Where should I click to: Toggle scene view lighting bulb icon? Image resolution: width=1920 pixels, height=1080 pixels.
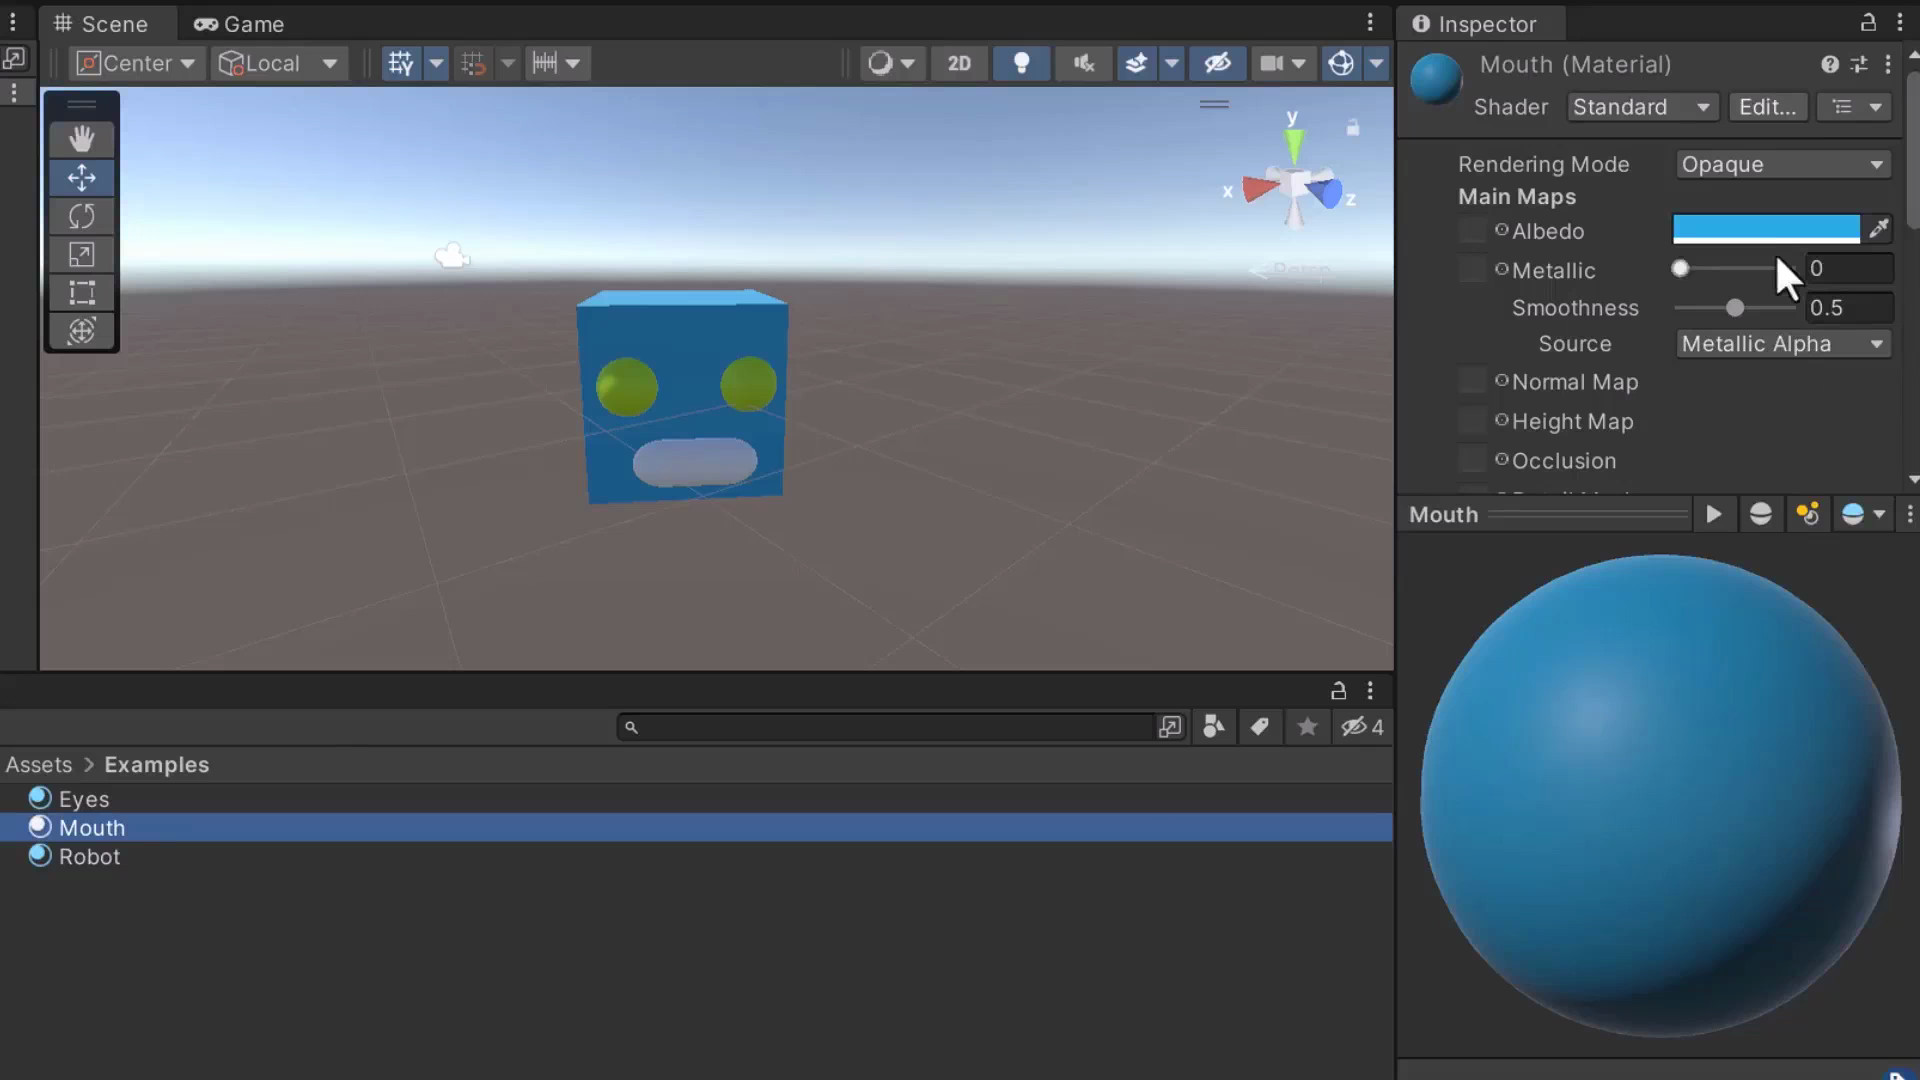click(x=1021, y=63)
